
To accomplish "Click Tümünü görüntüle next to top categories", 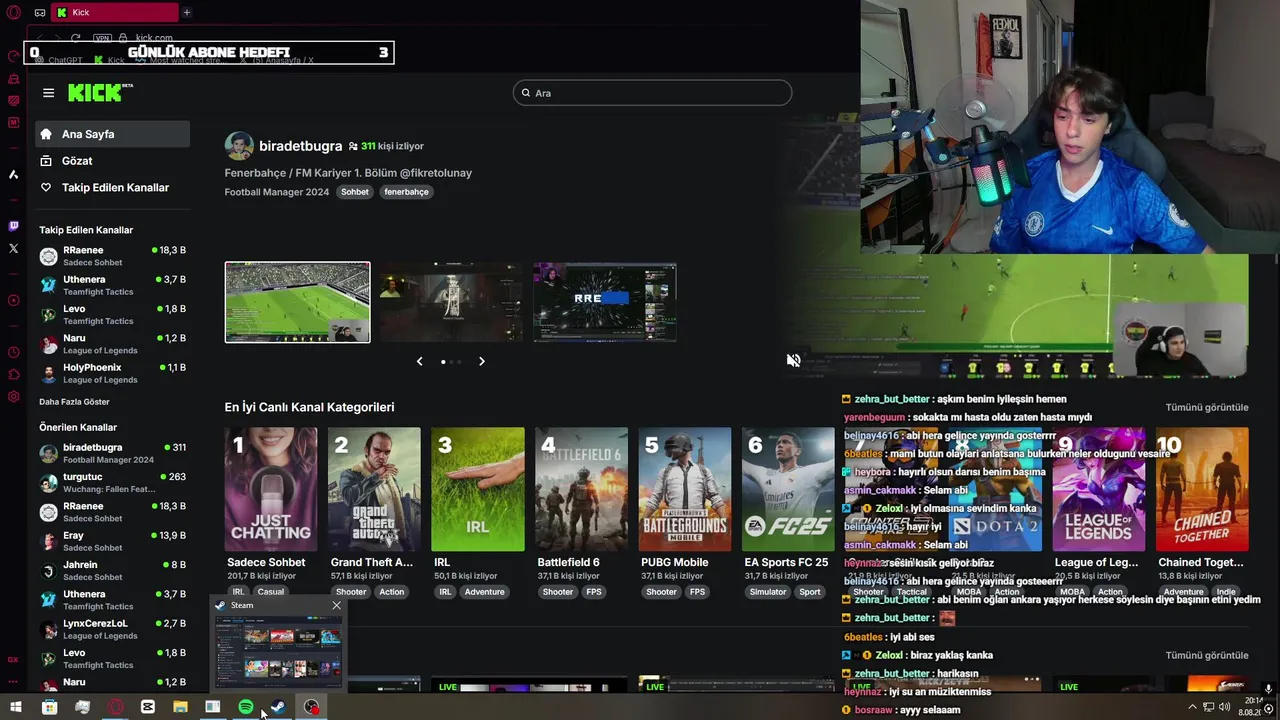I will [1207, 407].
